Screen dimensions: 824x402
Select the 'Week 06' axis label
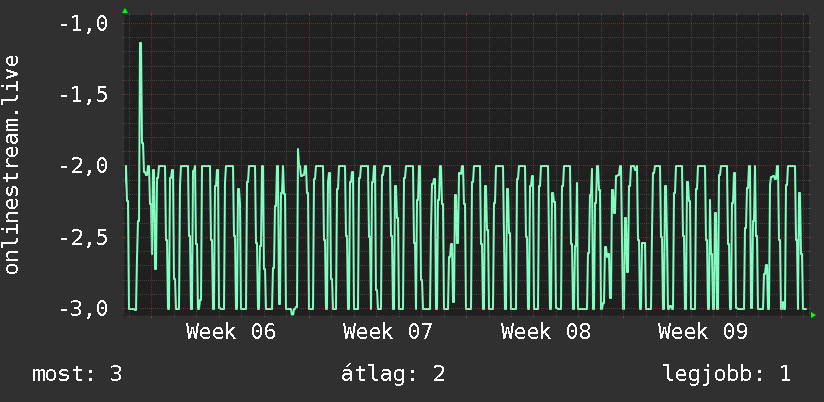coord(231,332)
